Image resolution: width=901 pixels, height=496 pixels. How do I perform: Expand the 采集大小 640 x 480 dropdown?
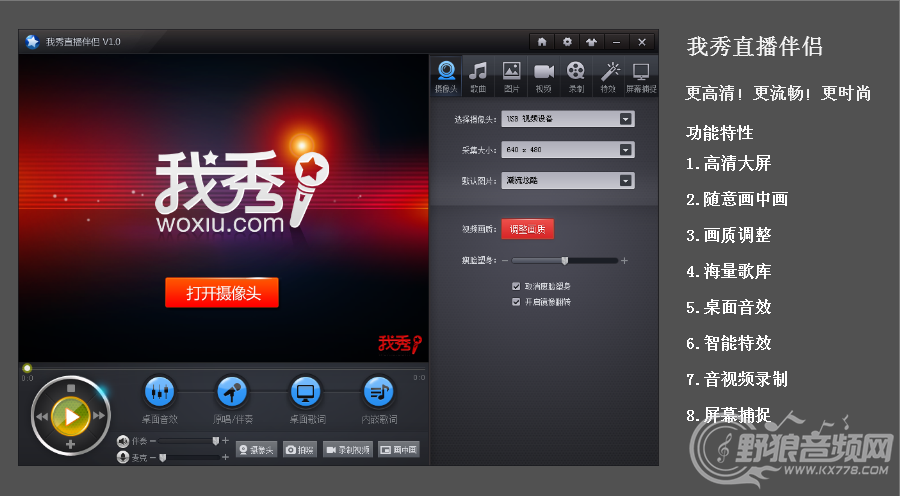coord(626,150)
